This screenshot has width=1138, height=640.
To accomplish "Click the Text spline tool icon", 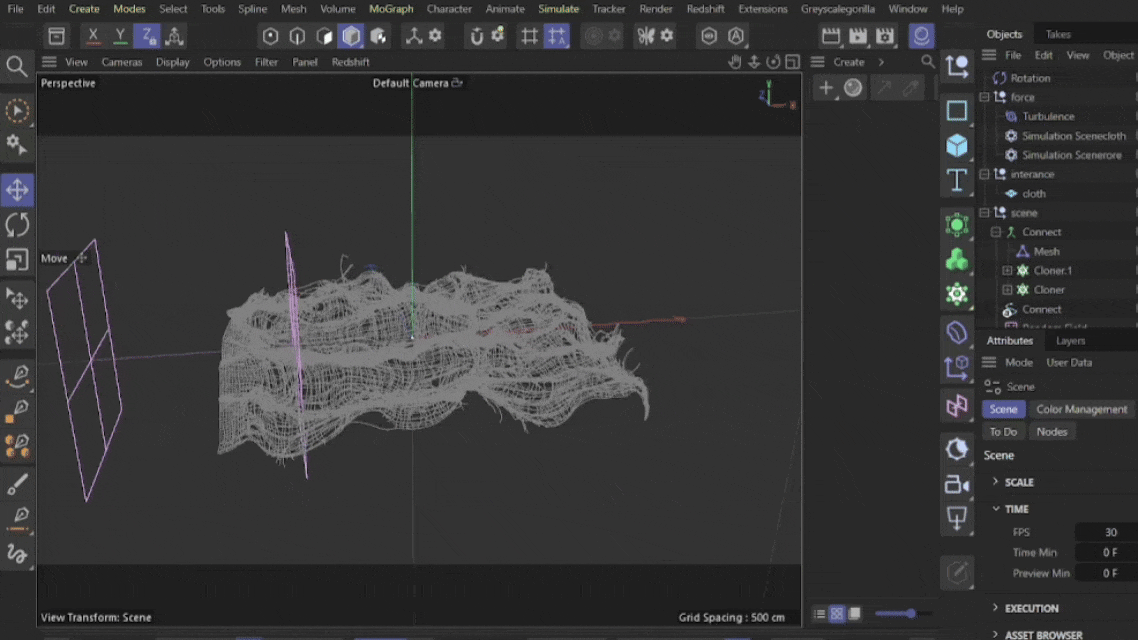I will point(957,180).
